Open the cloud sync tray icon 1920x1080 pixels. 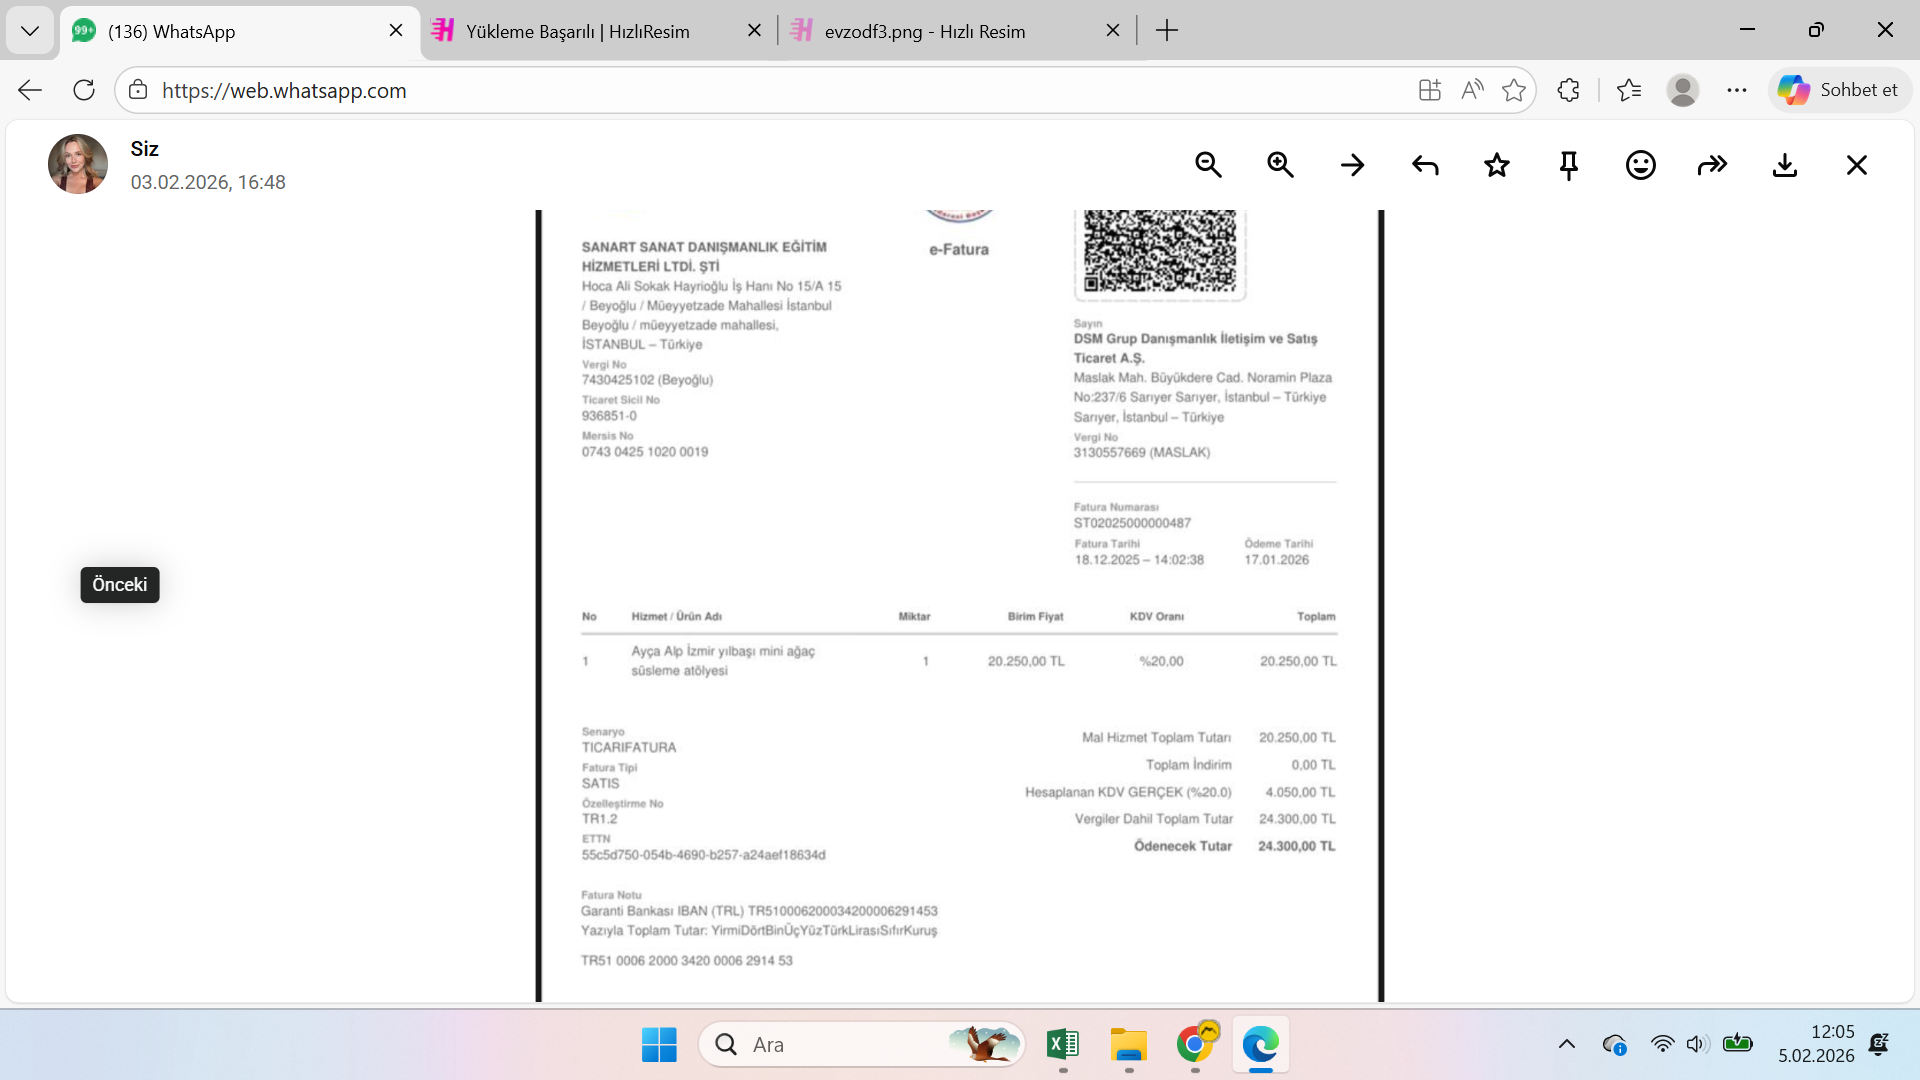pos(1614,1045)
